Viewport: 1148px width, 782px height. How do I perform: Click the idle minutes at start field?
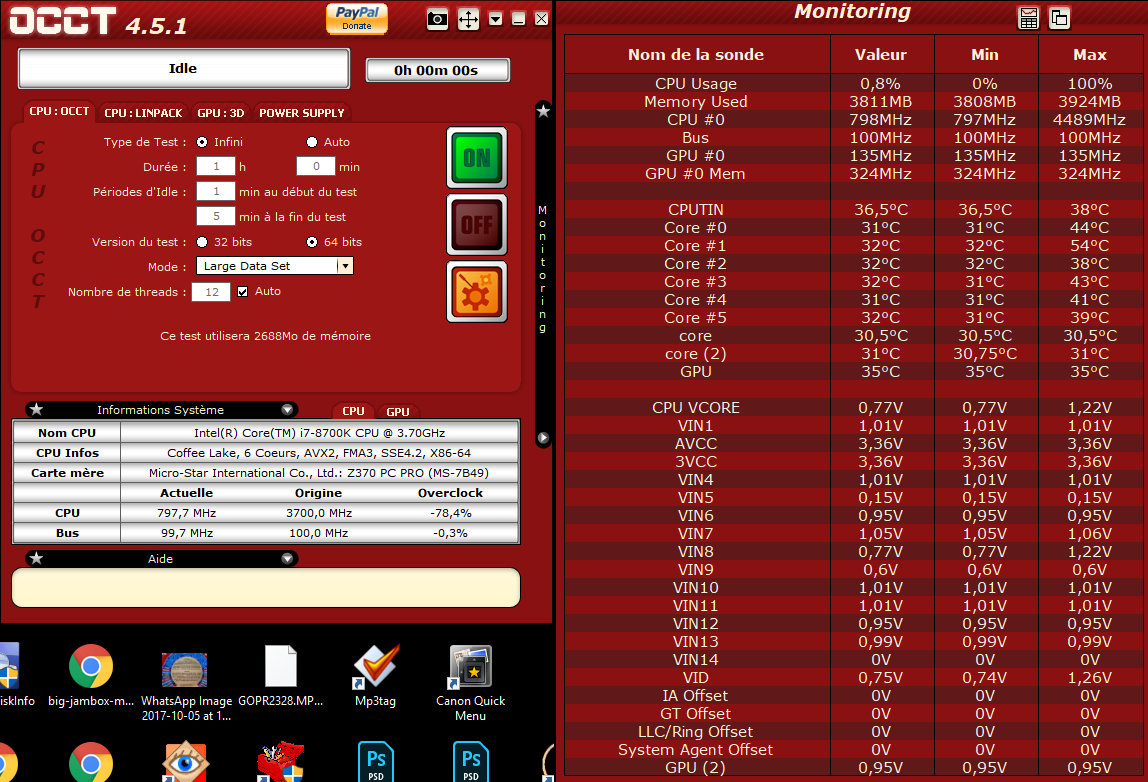[216, 191]
